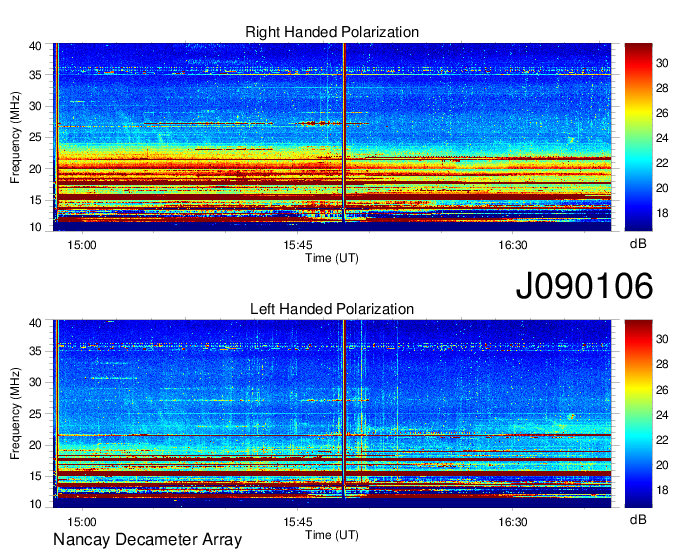Click the 20 dB label on Right Handed colorbar
The width and height of the screenshot is (680, 552).
point(662,188)
